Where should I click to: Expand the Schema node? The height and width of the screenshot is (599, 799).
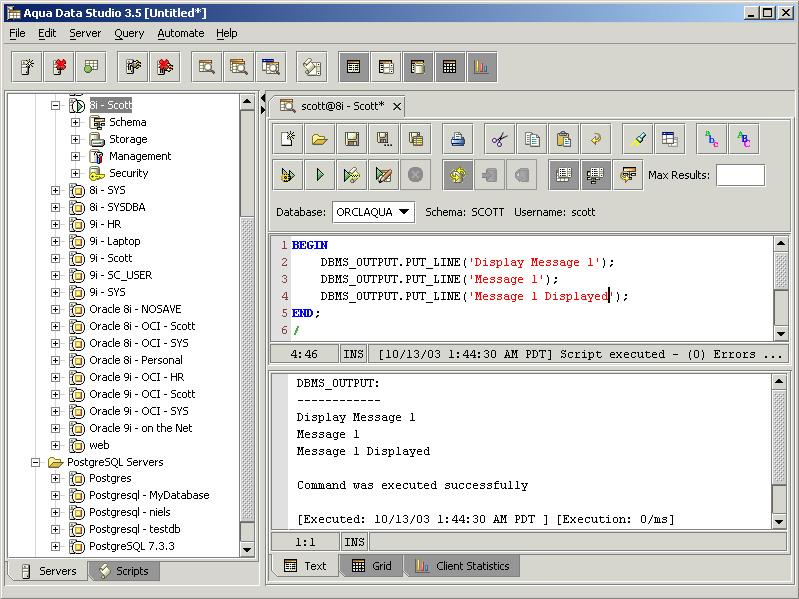tap(75, 122)
